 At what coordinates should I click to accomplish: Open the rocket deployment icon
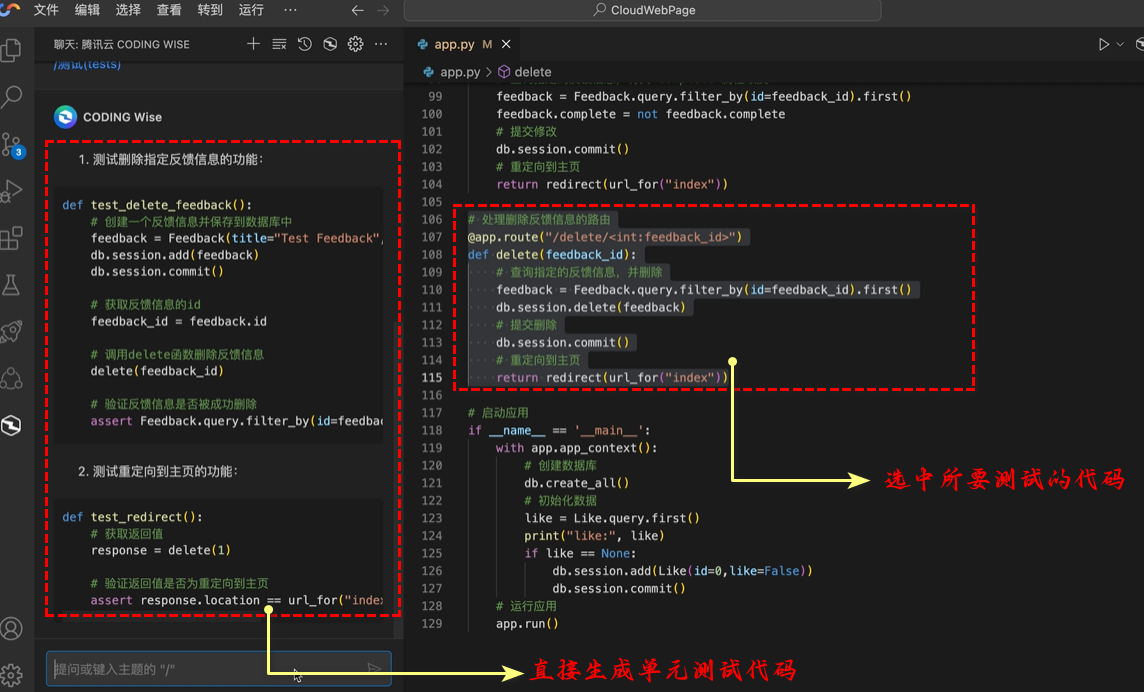[12, 331]
